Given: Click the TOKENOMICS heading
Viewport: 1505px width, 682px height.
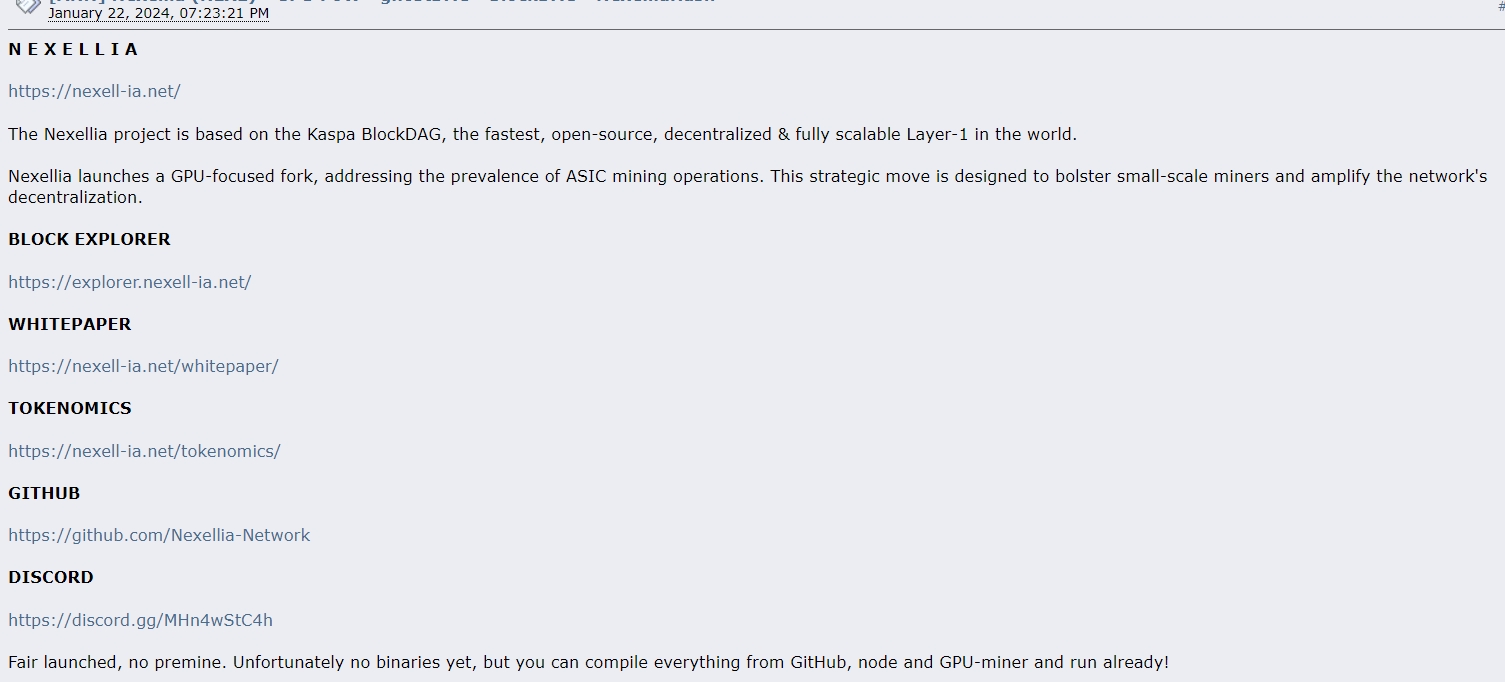Looking at the screenshot, I should 70,408.
